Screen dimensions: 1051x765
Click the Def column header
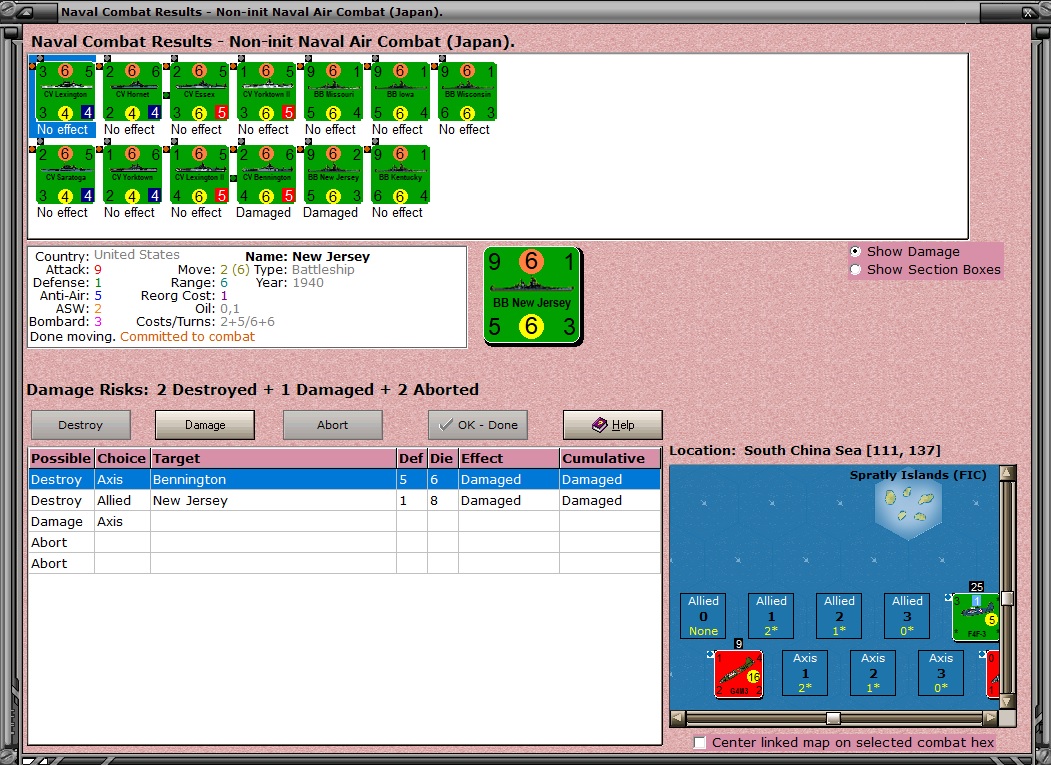click(412, 459)
